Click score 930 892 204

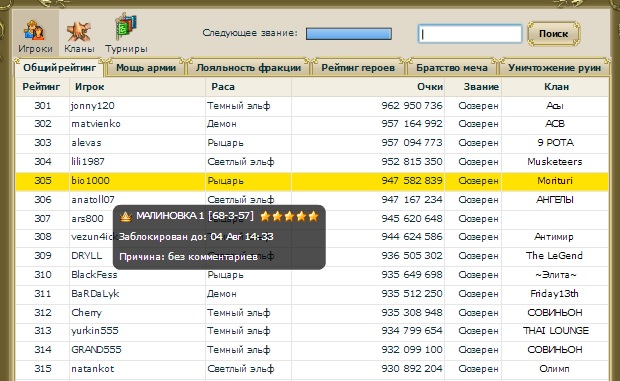(x=412, y=369)
